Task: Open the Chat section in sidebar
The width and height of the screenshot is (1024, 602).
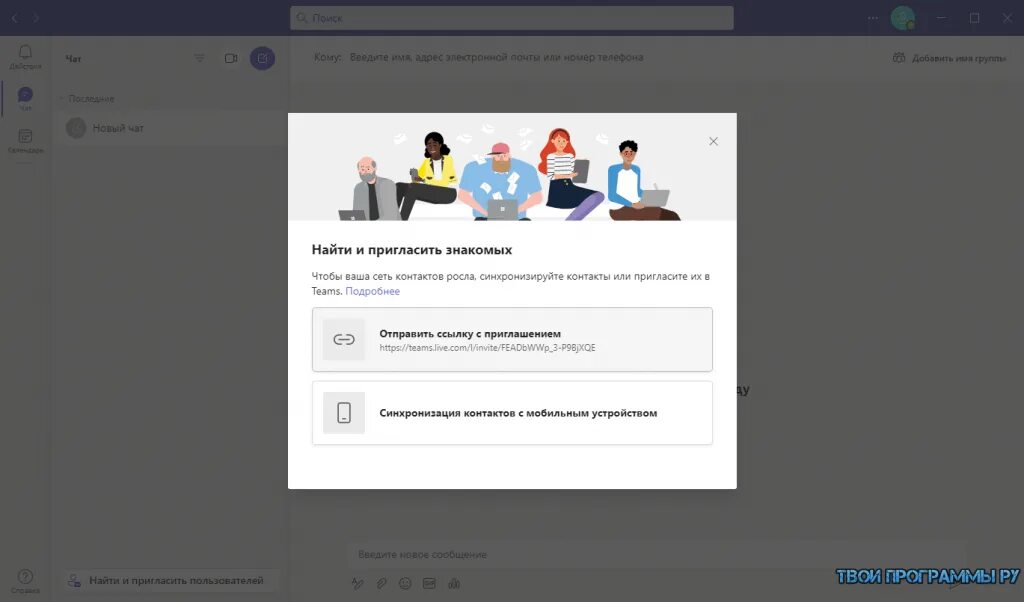Action: click(25, 99)
